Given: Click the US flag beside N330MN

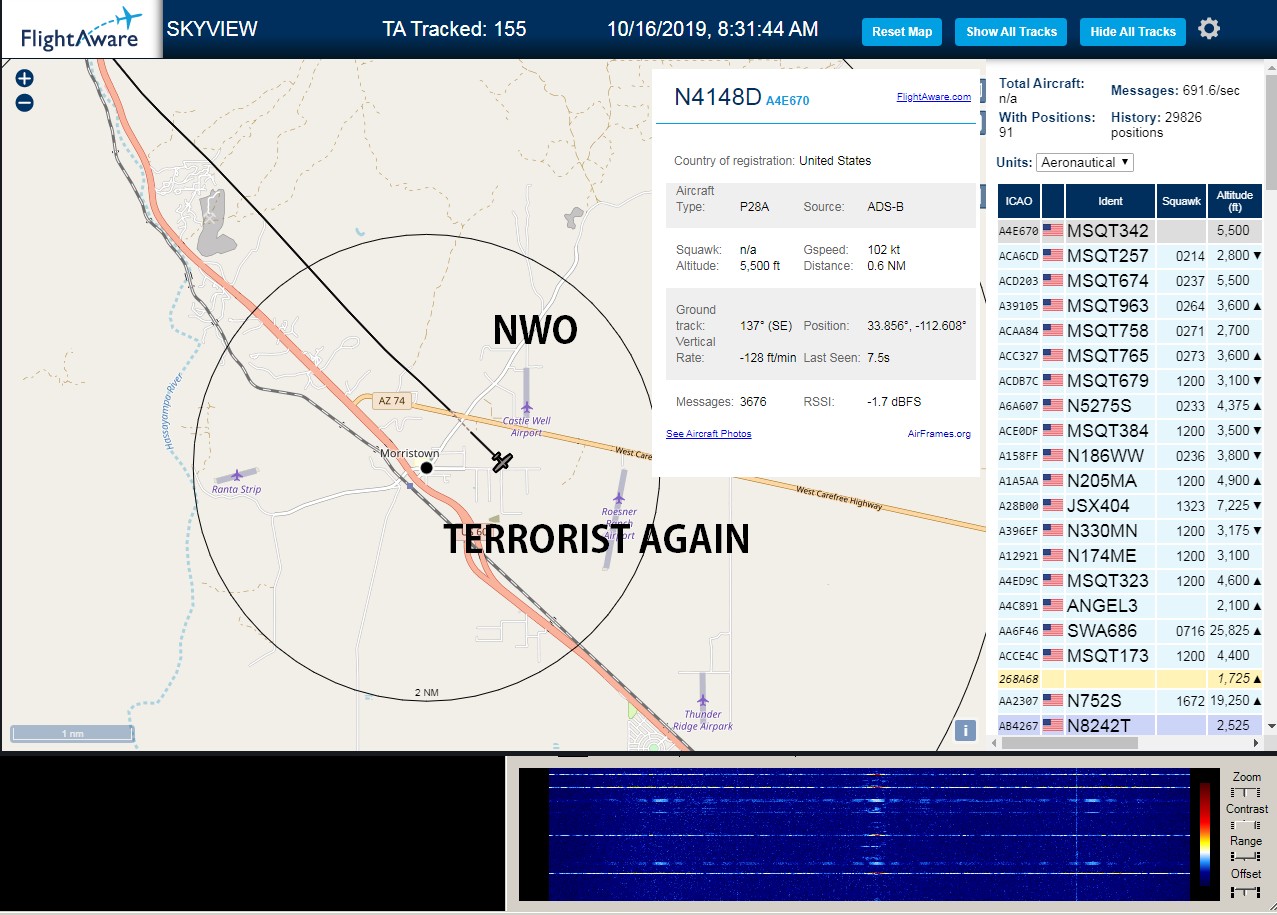Looking at the screenshot, I should 1053,531.
